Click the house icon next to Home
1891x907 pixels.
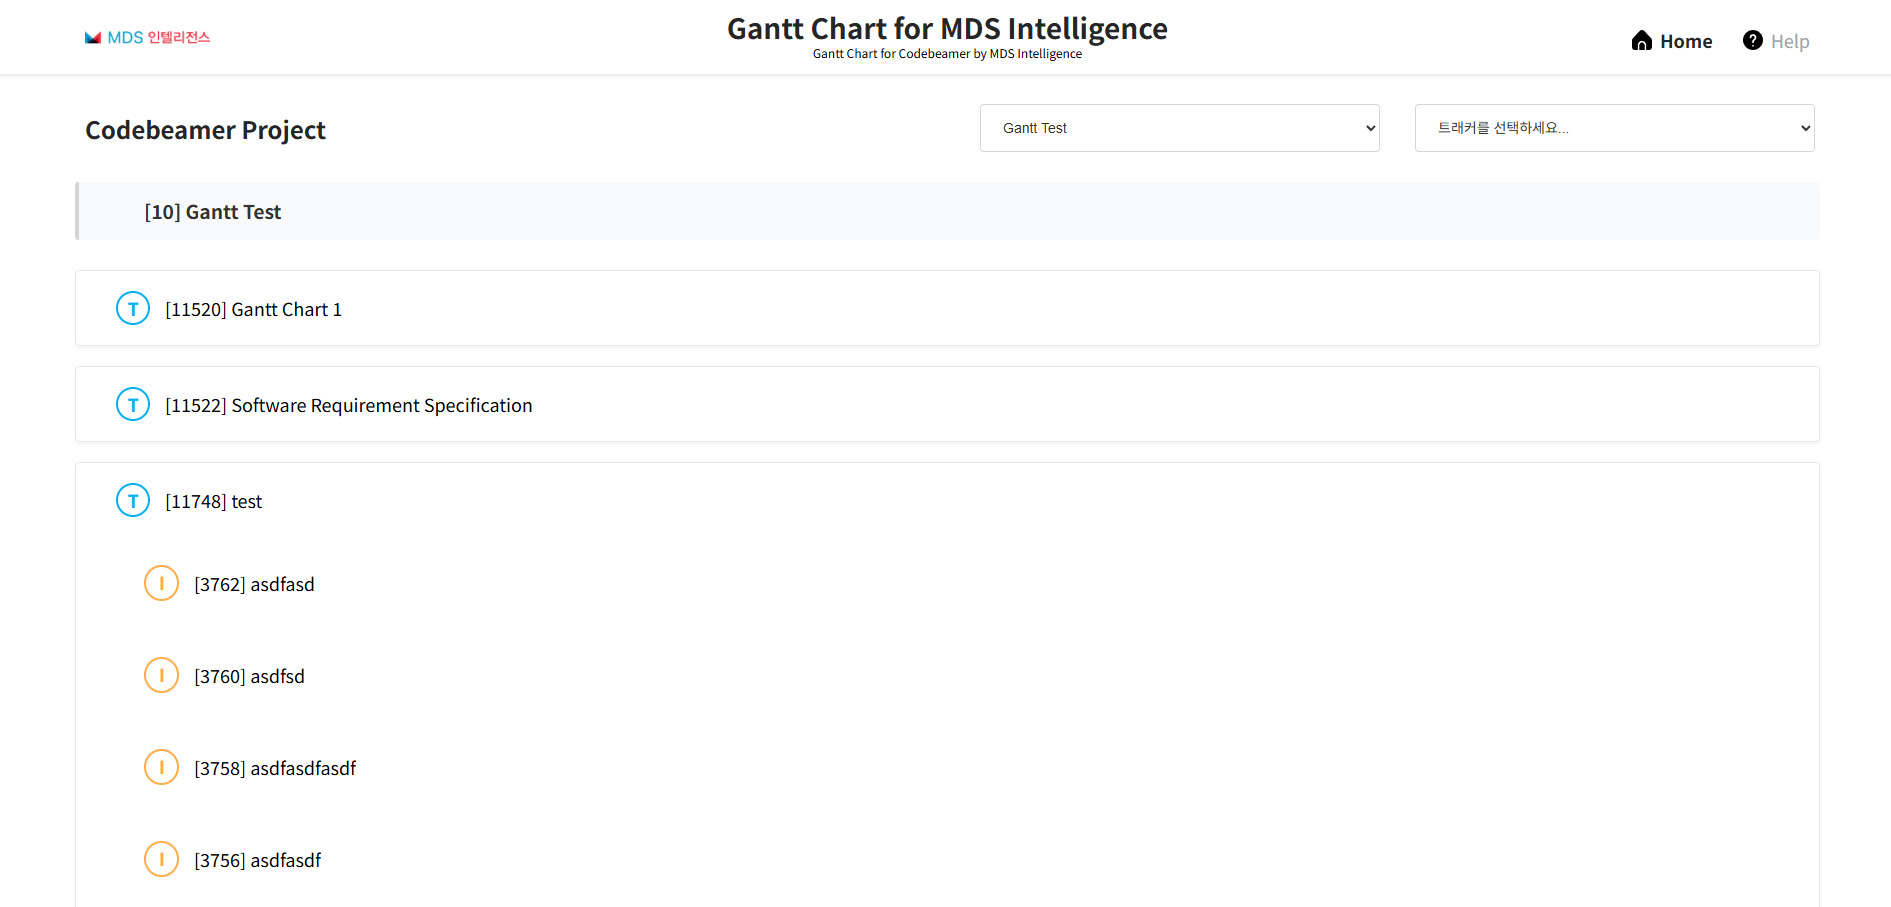pyautogui.click(x=1641, y=40)
